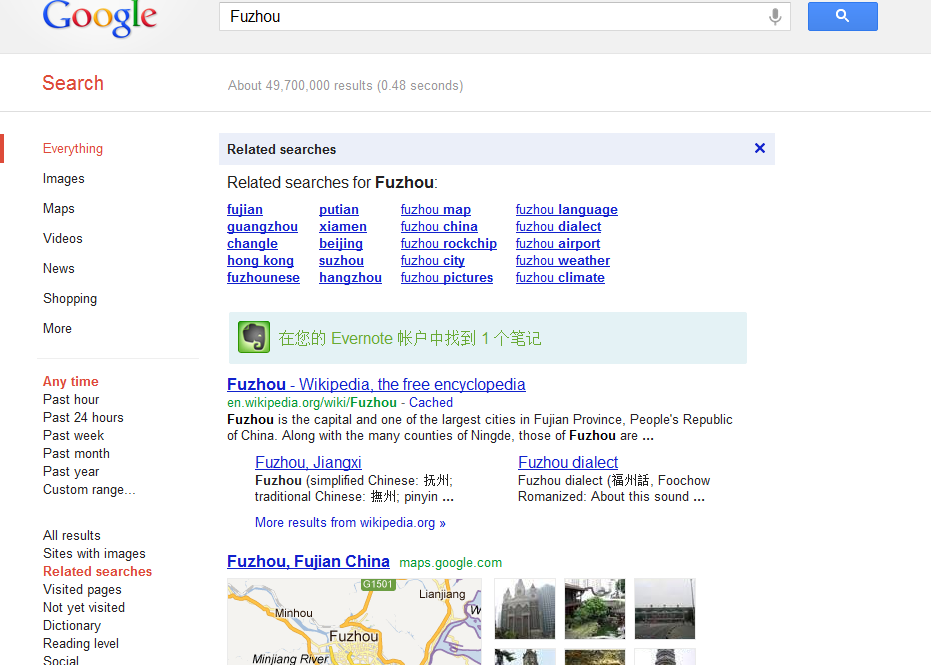Open related search hangzhou
This screenshot has width=931, height=665.
point(350,277)
